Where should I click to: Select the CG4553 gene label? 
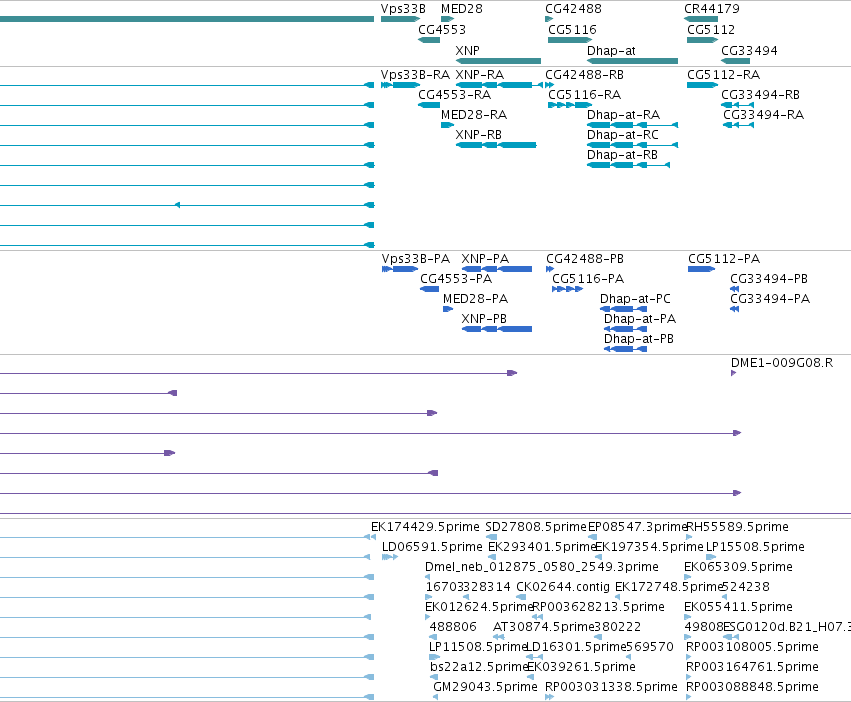(x=442, y=29)
